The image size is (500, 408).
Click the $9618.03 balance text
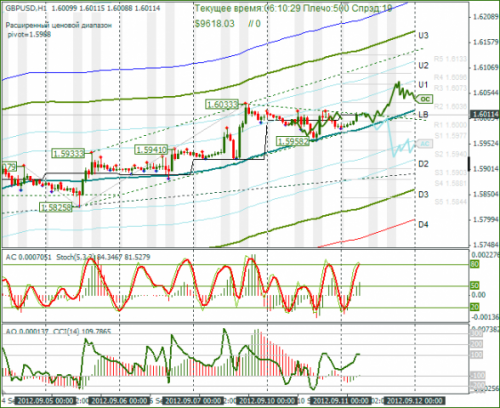click(215, 24)
